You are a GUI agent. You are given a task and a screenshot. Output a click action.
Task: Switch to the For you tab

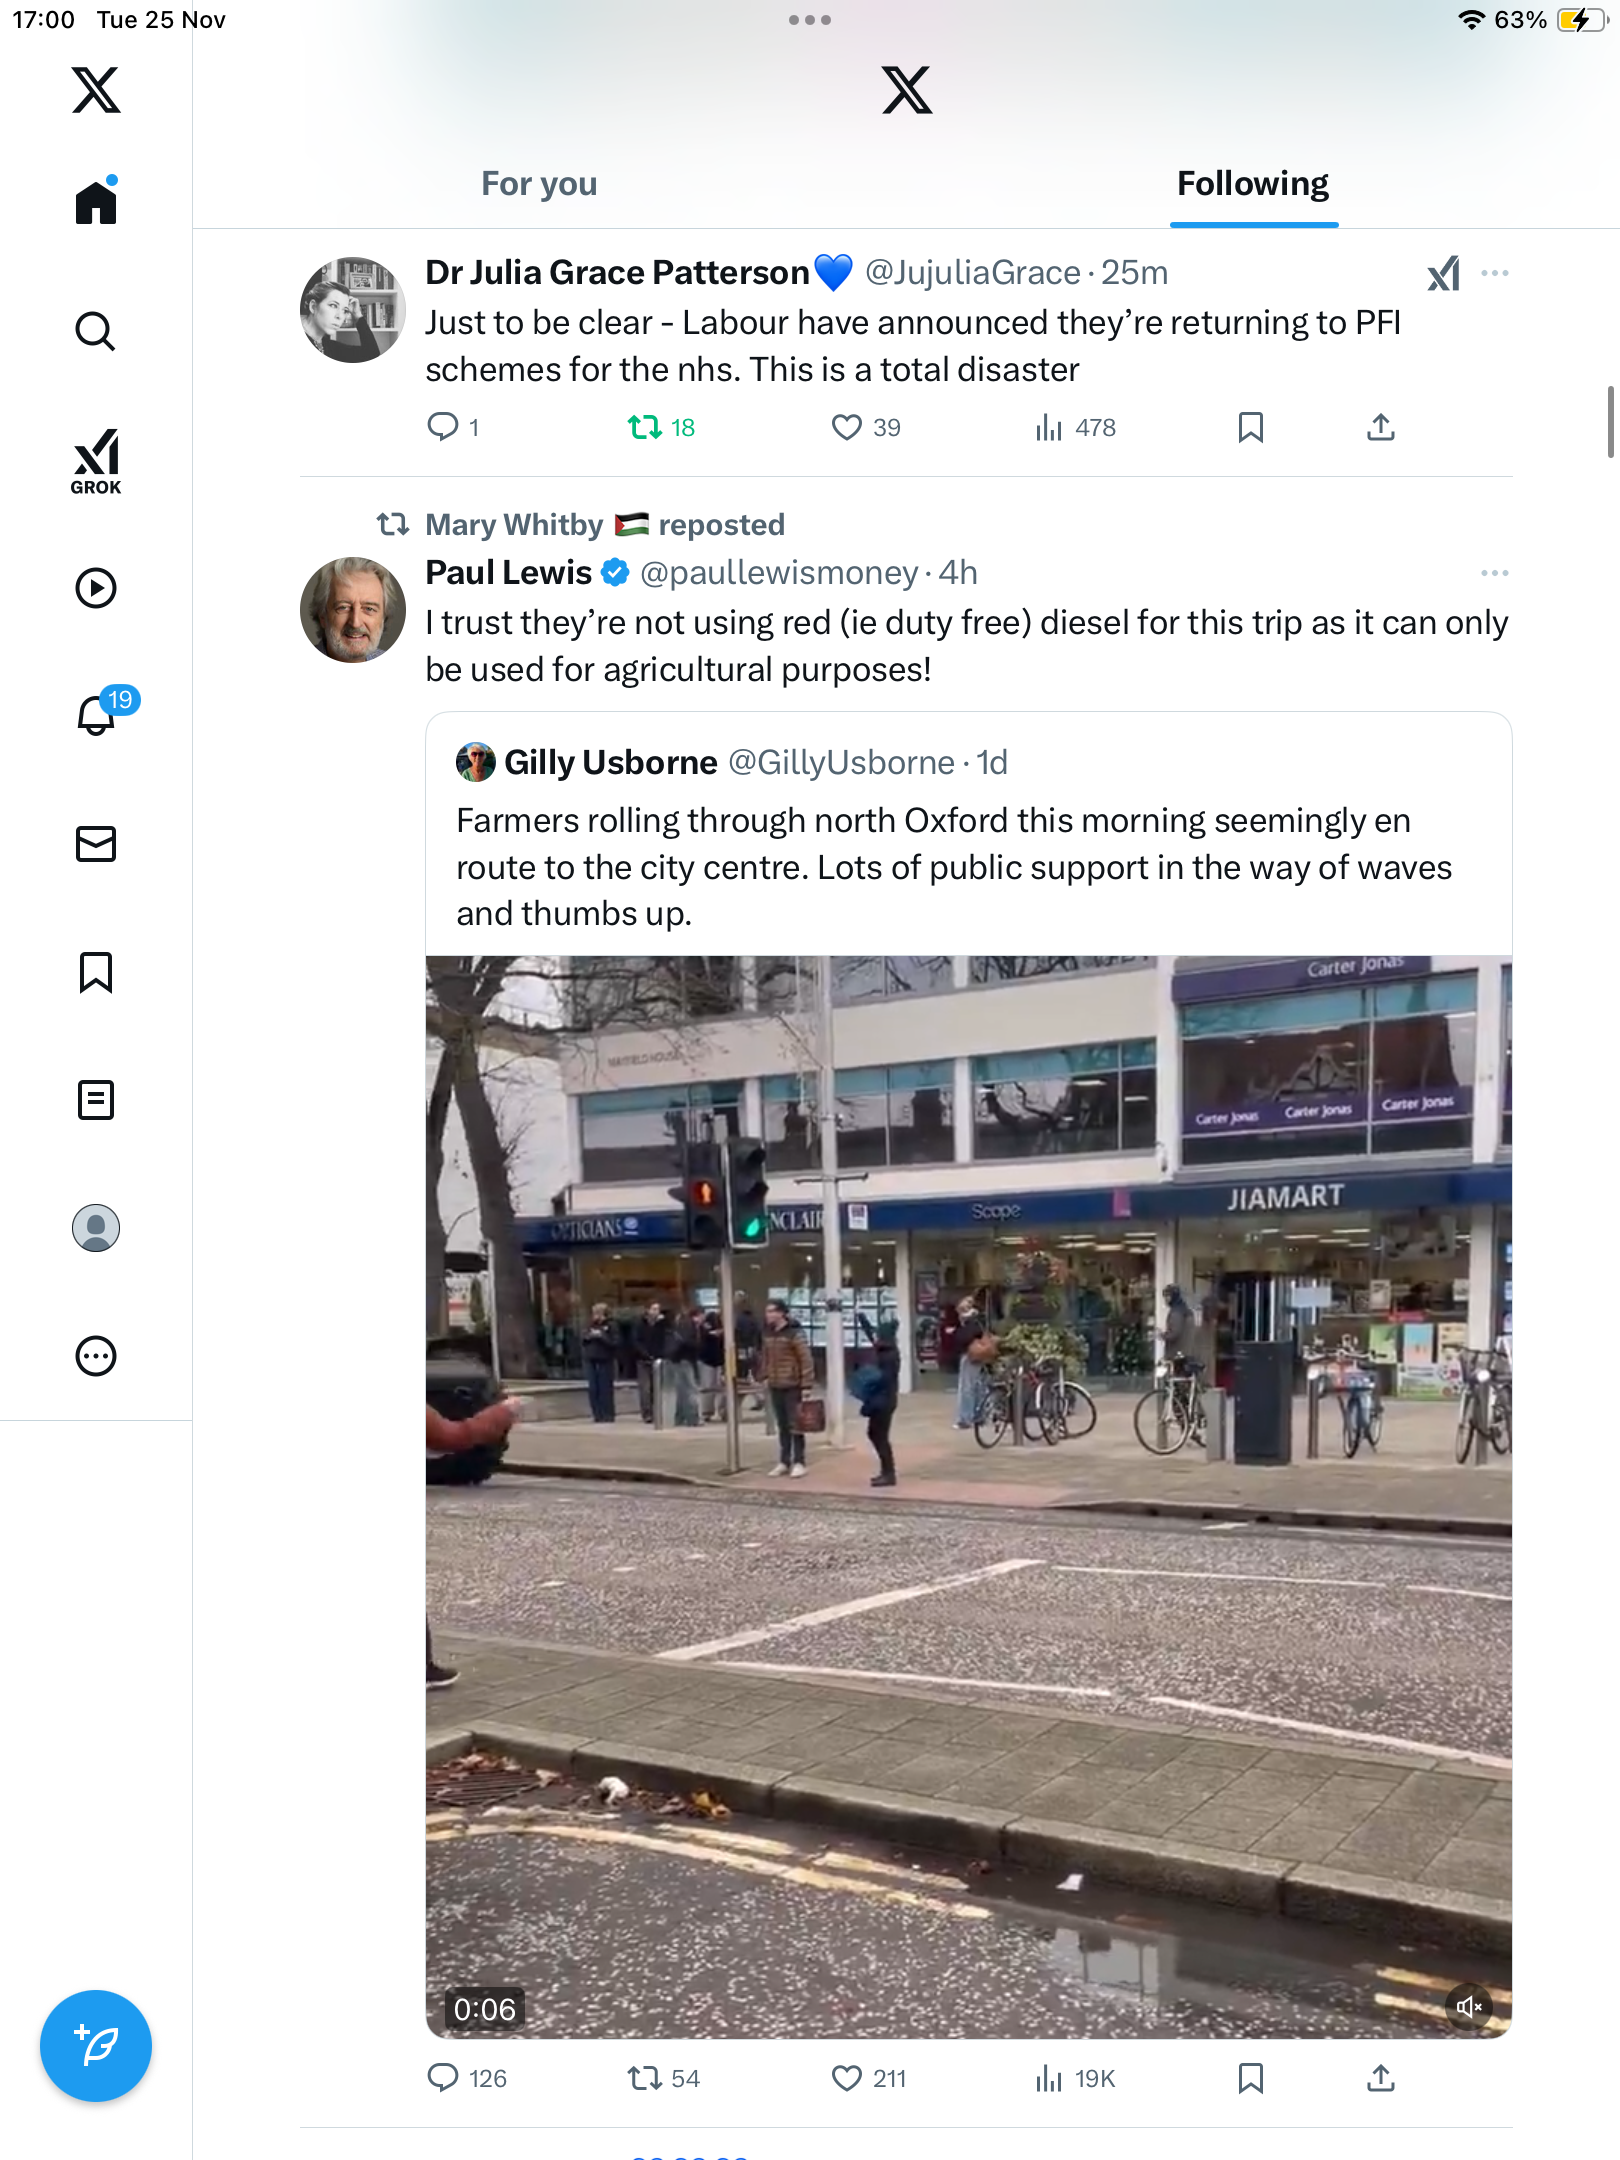coord(539,184)
